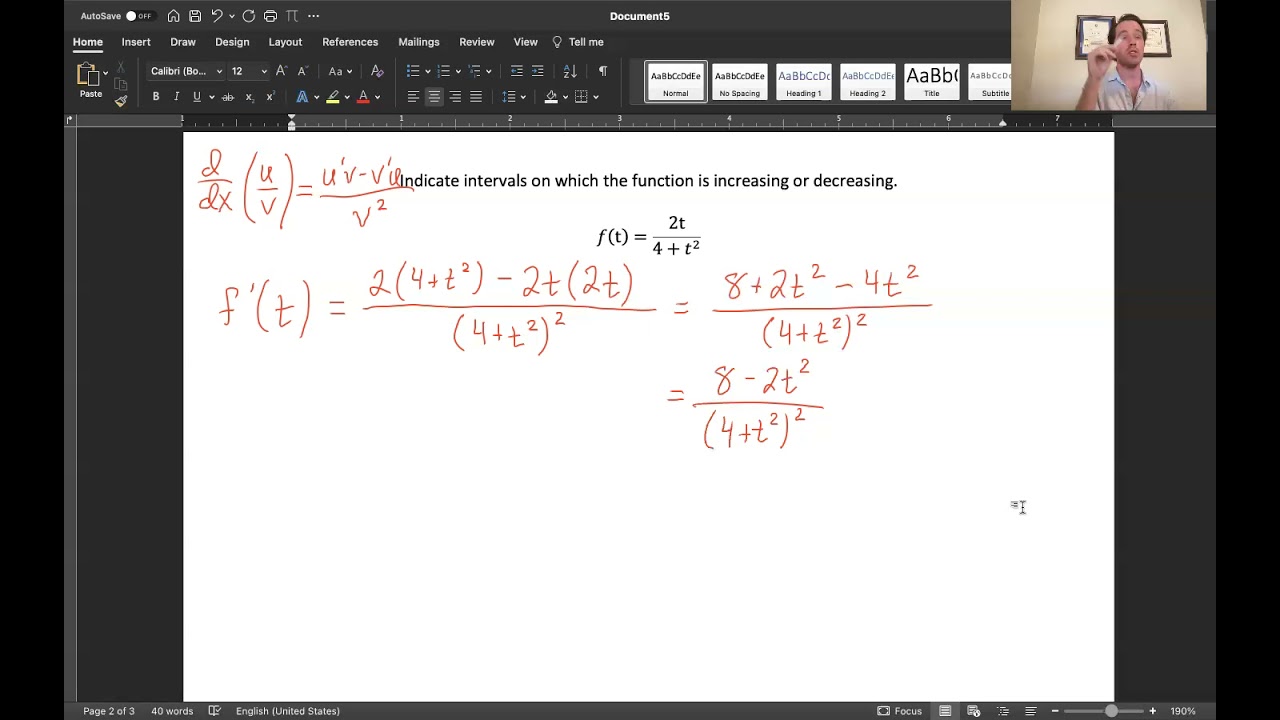
Task: Select the No Spacing style thumbnail
Action: (x=740, y=82)
